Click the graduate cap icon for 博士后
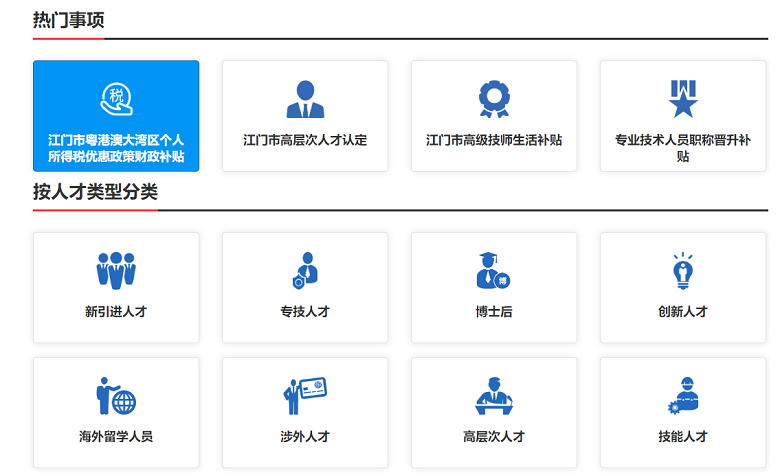 493,271
